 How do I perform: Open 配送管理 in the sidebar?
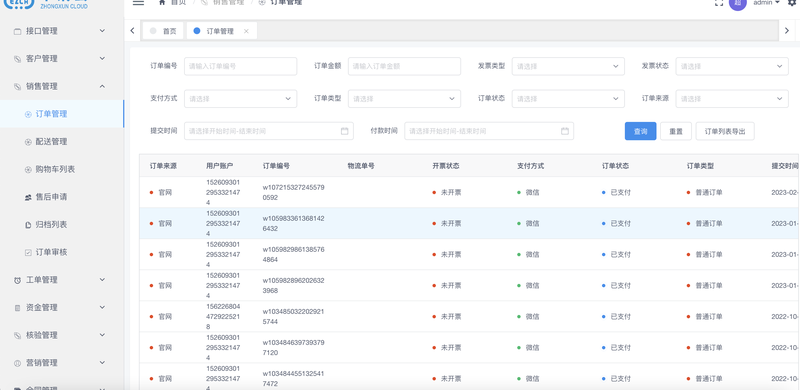51,141
